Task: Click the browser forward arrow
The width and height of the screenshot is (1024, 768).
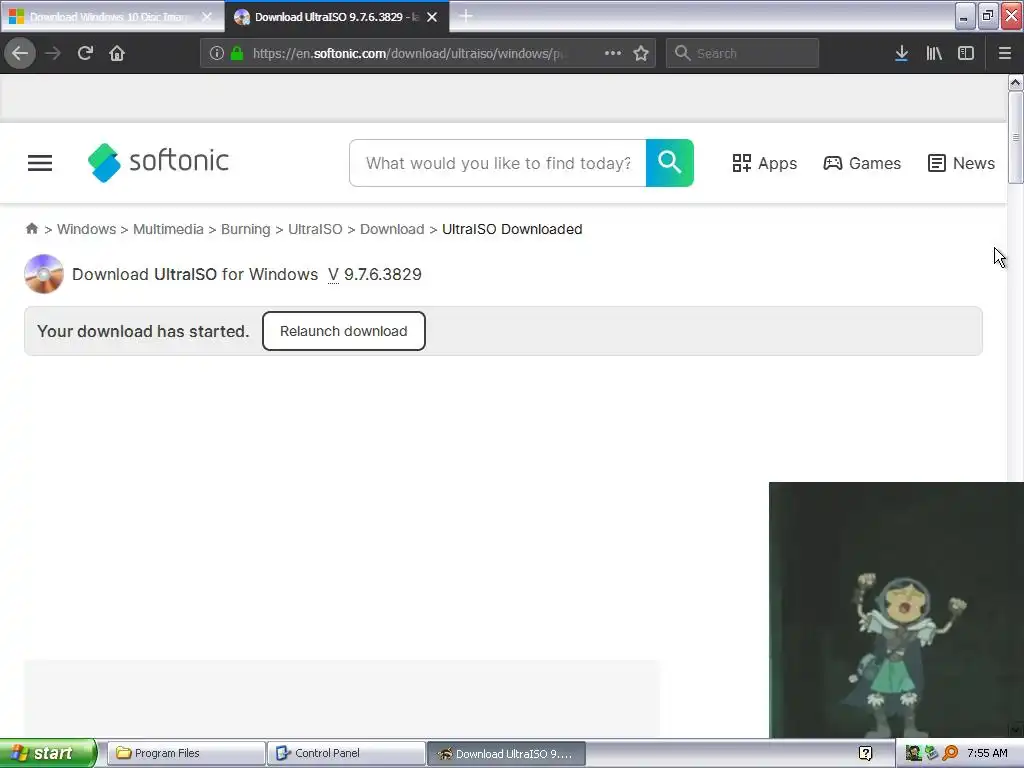Action: coord(53,53)
